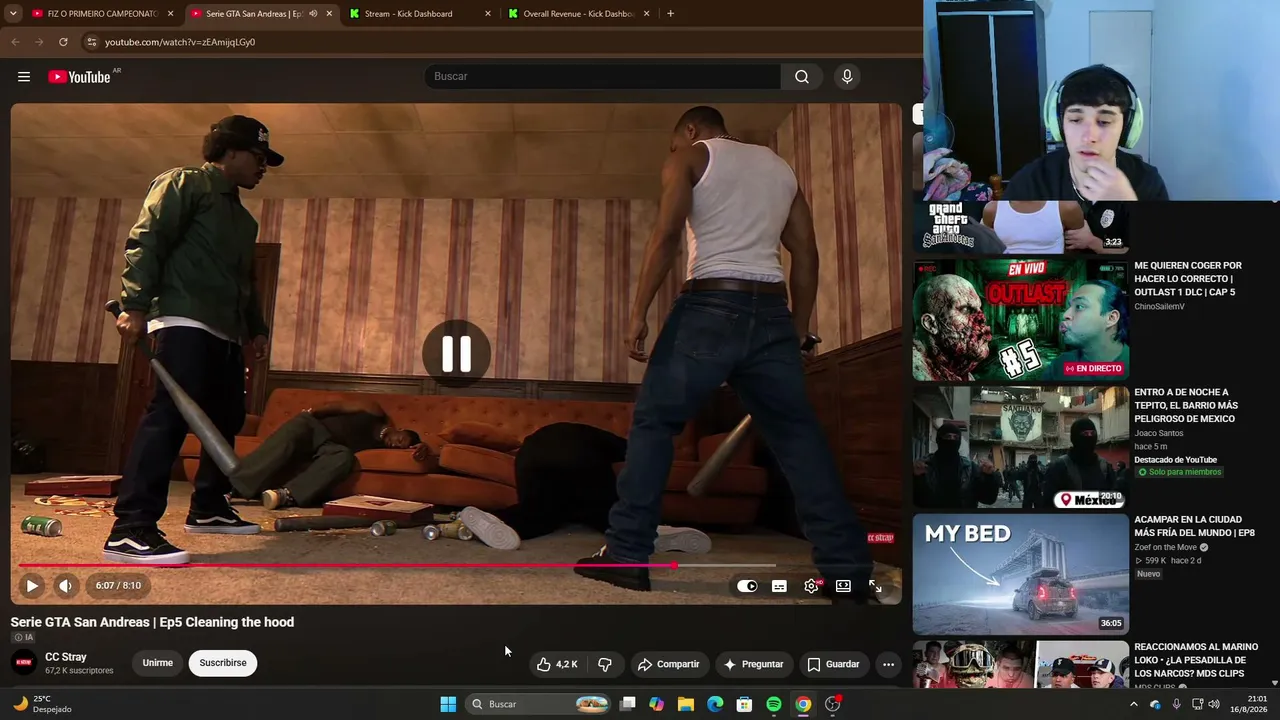1280x720 pixels.
Task: Open Microsoft Edge from the taskbar
Action: [x=715, y=704]
